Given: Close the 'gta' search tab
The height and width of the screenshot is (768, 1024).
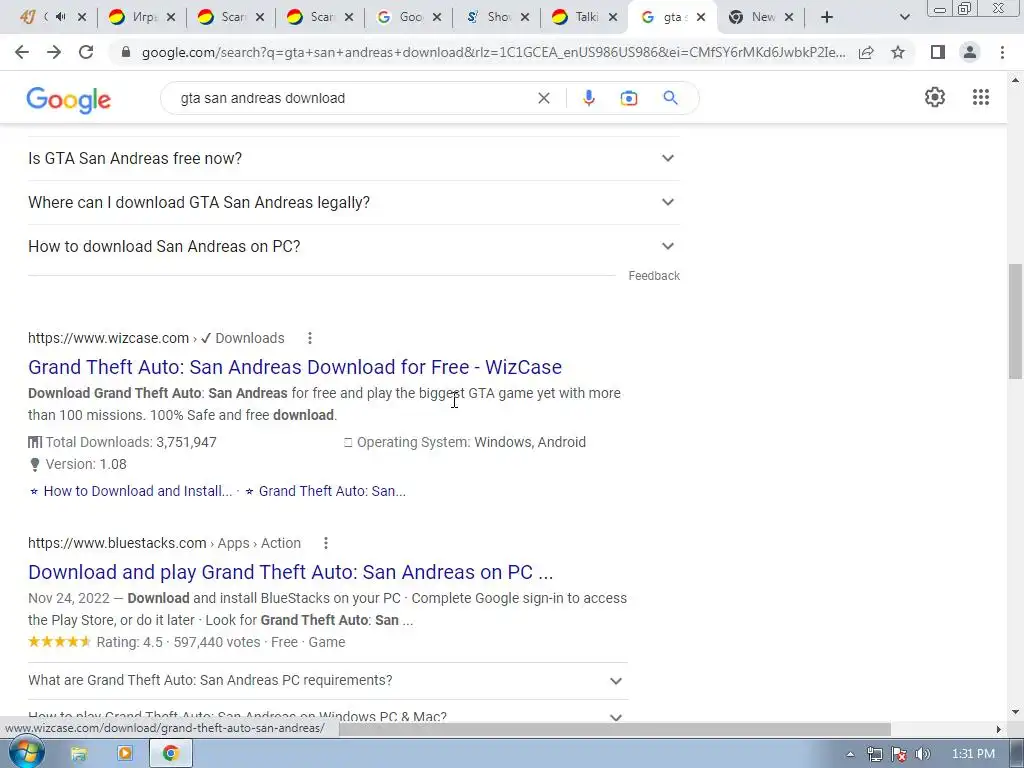Looking at the screenshot, I should (701, 17).
